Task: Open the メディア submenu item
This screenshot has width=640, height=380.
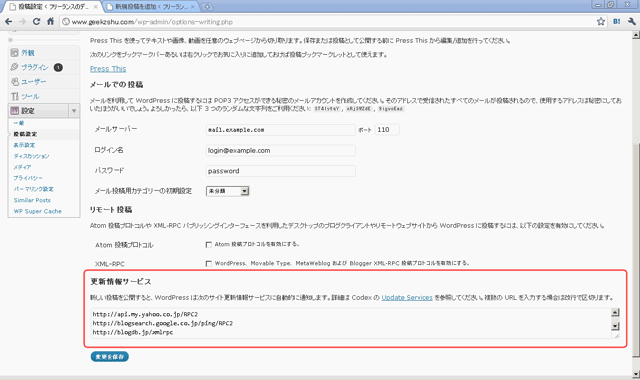Action: [22, 167]
